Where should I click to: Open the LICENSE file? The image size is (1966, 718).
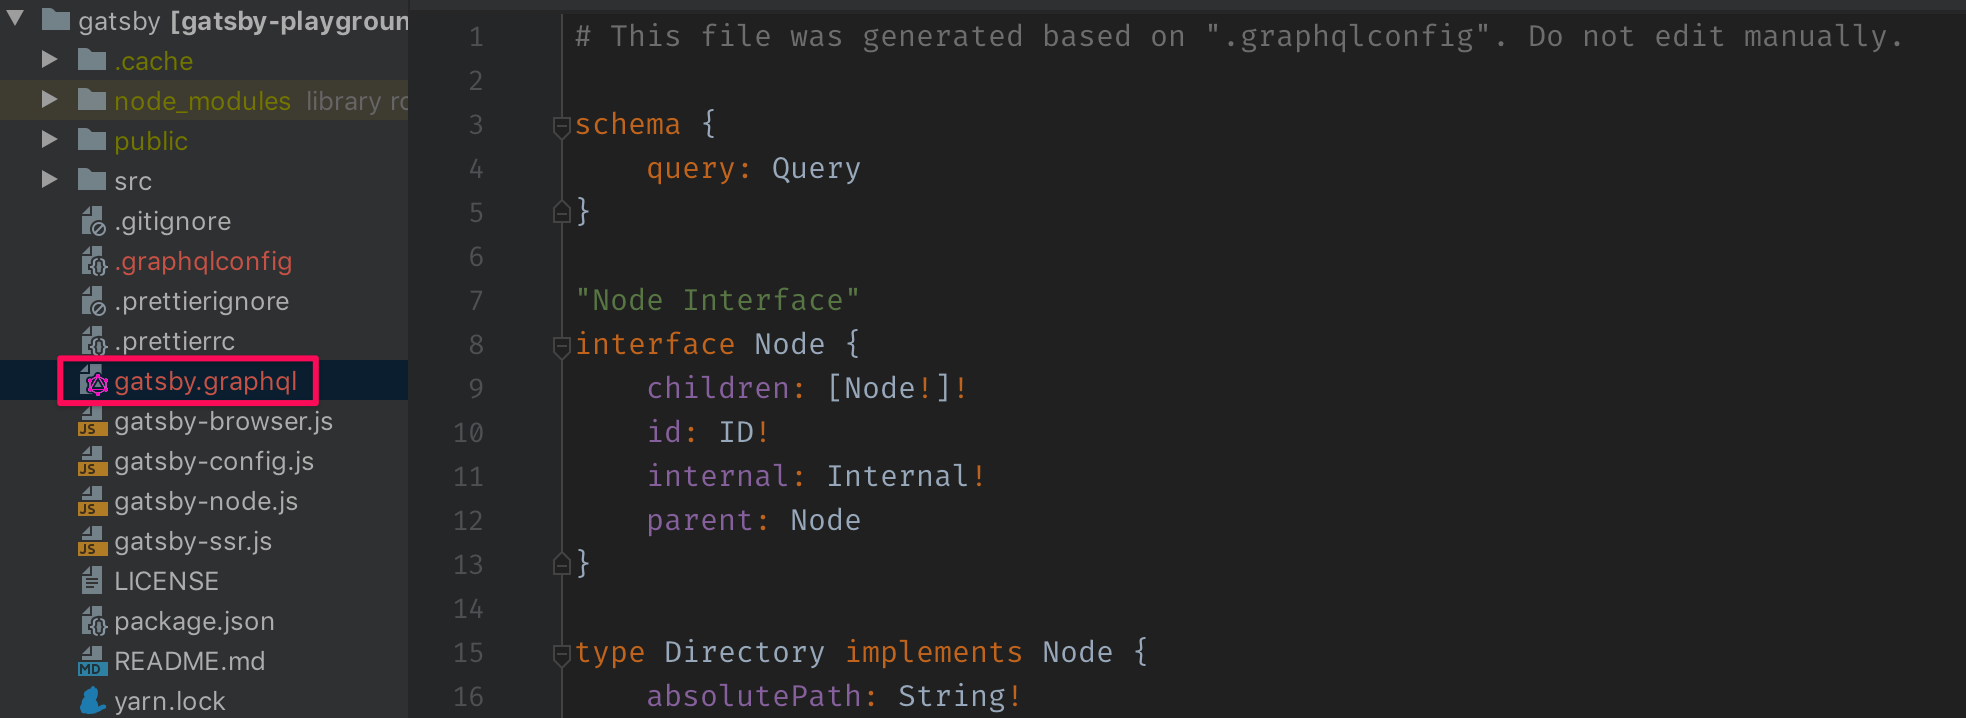click(166, 581)
